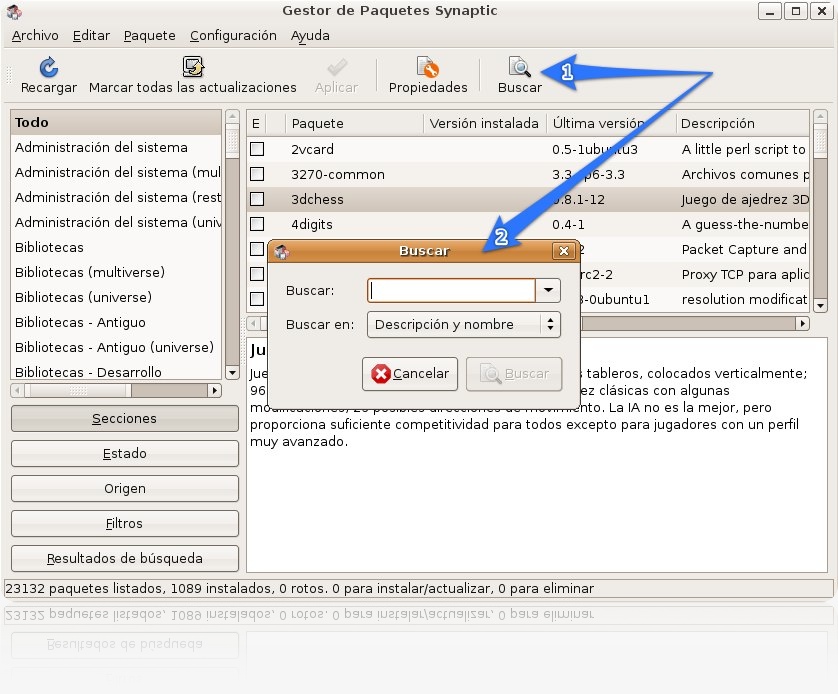The height and width of the screenshot is (694, 838).
Task: Click the icon in Buscar dialog title bar
Action: click(282, 251)
